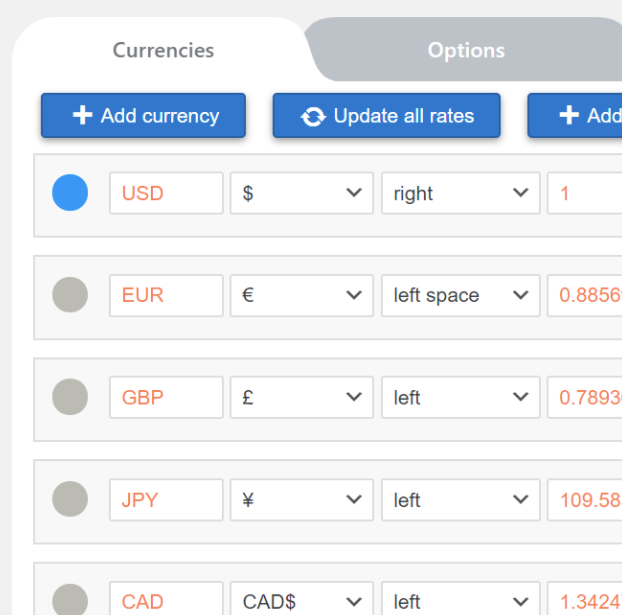This screenshot has width=622, height=615.
Task: Click the plus icon on Add currency
Action: (x=82, y=116)
